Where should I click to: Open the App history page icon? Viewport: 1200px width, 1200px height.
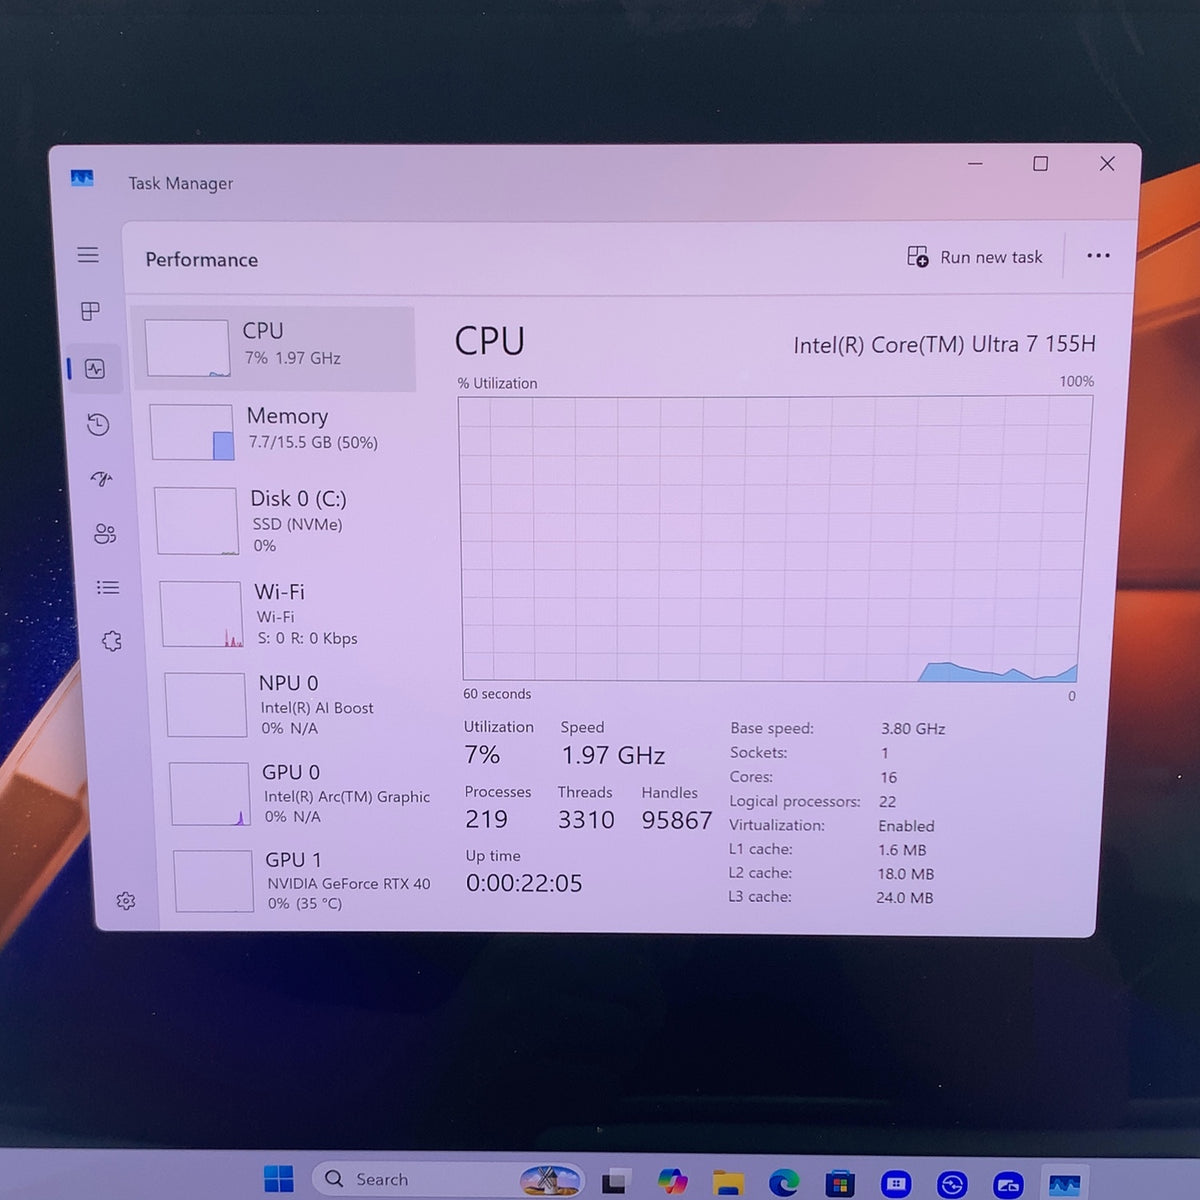pyautogui.click(x=98, y=425)
